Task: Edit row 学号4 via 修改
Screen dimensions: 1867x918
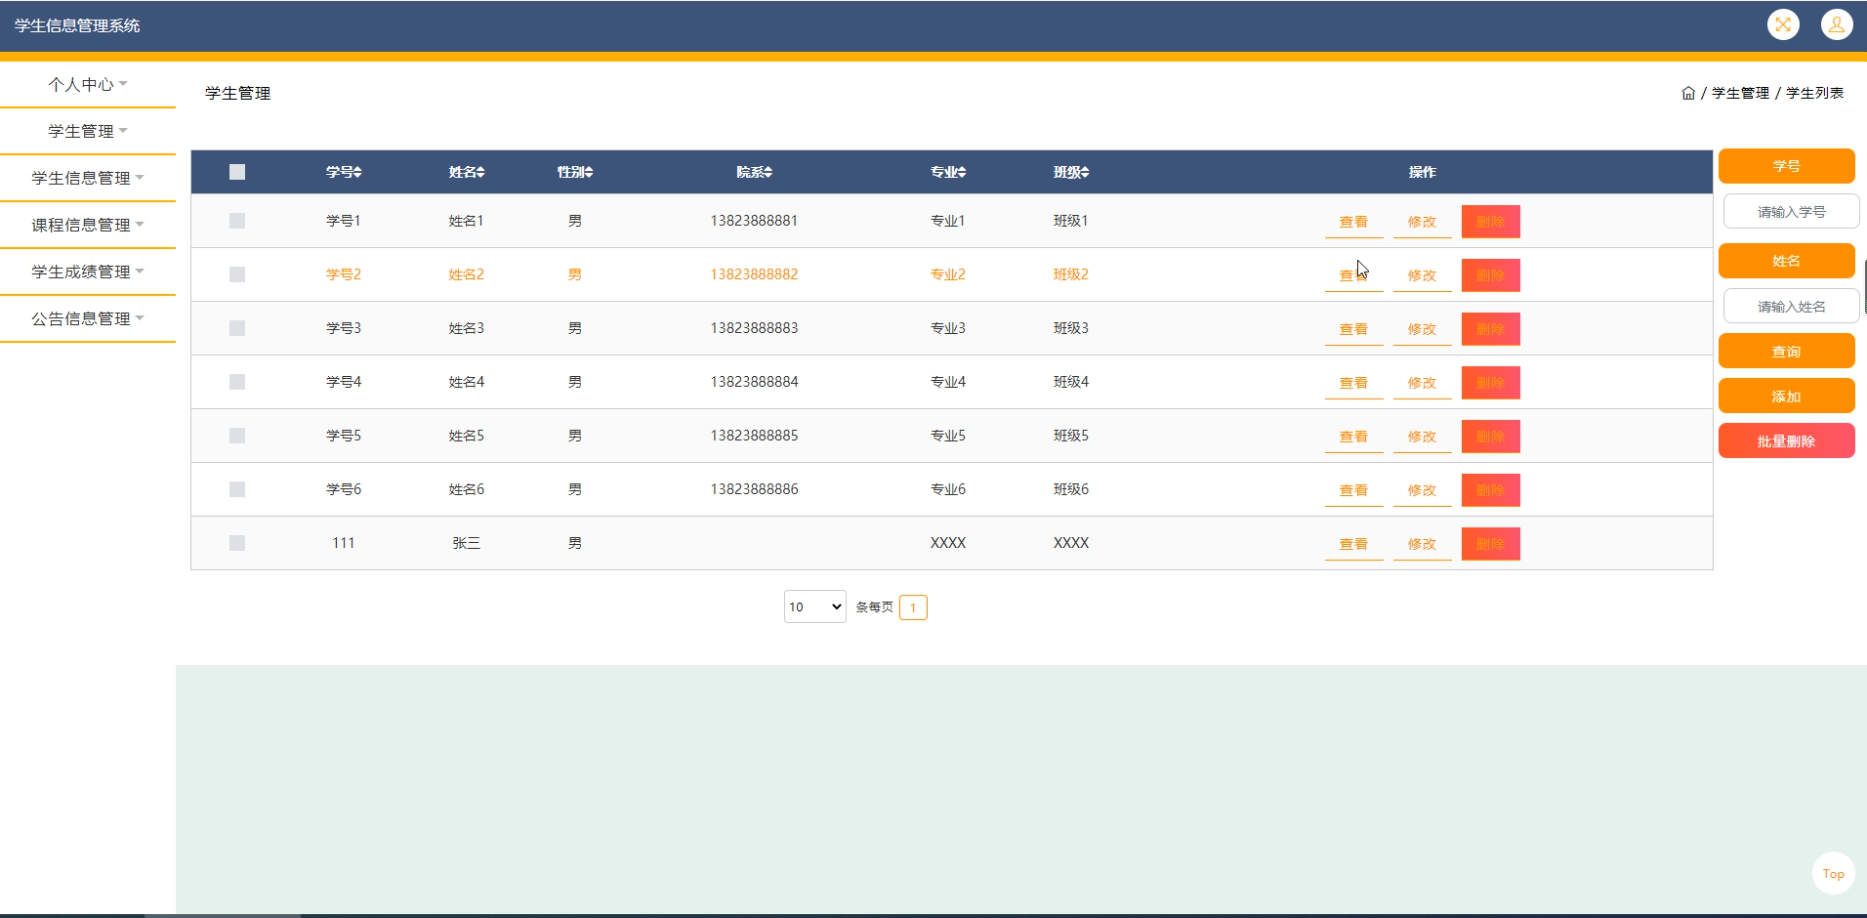Action: point(1422,383)
